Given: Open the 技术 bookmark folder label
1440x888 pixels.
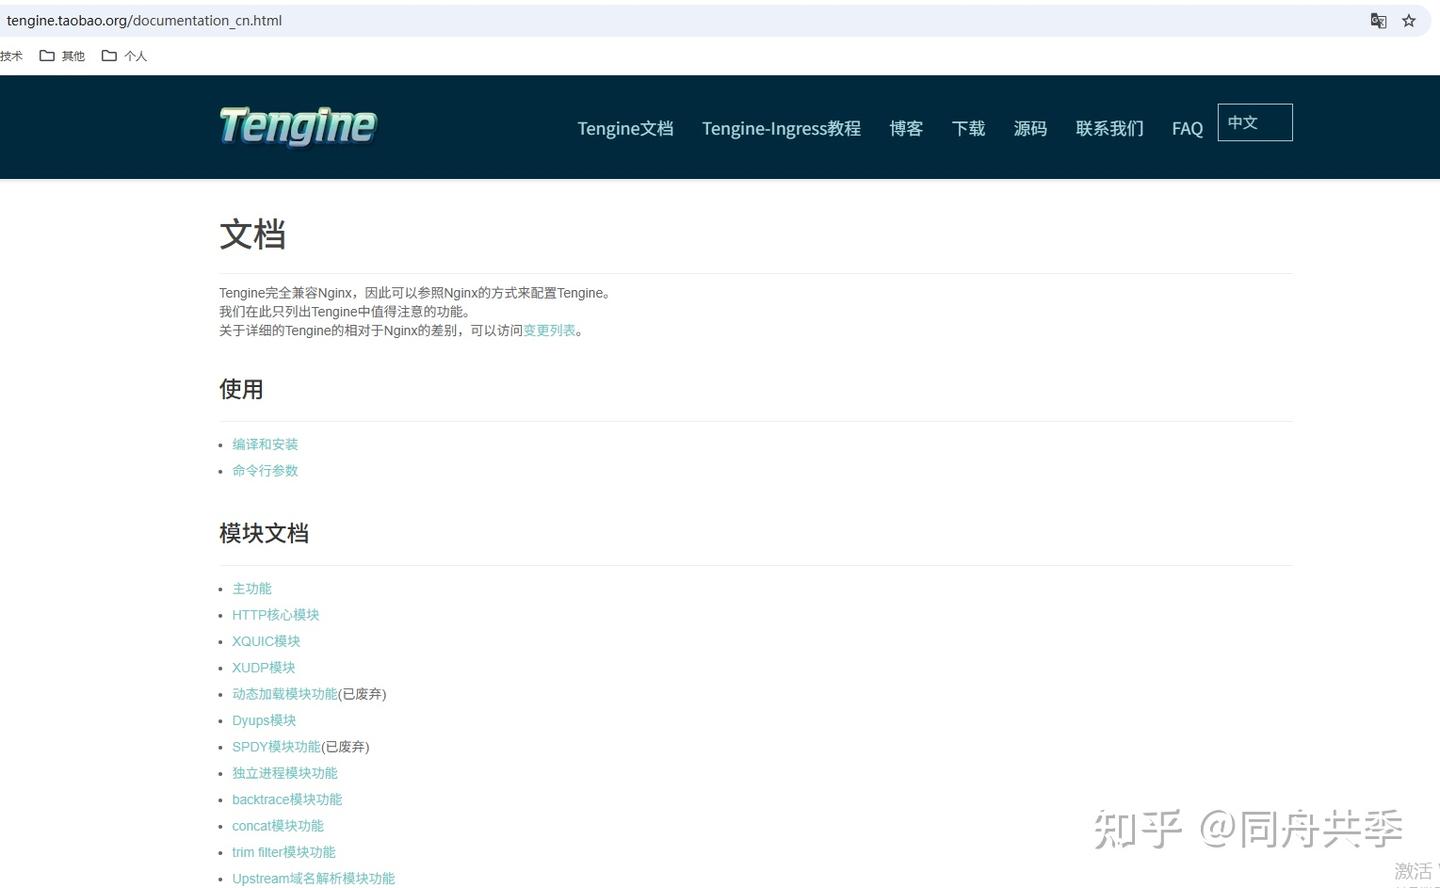Looking at the screenshot, I should click(11, 56).
